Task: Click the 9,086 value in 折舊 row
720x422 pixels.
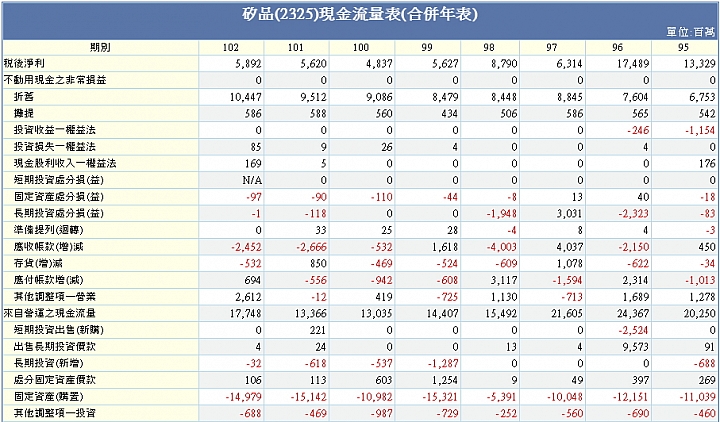Action: point(379,97)
